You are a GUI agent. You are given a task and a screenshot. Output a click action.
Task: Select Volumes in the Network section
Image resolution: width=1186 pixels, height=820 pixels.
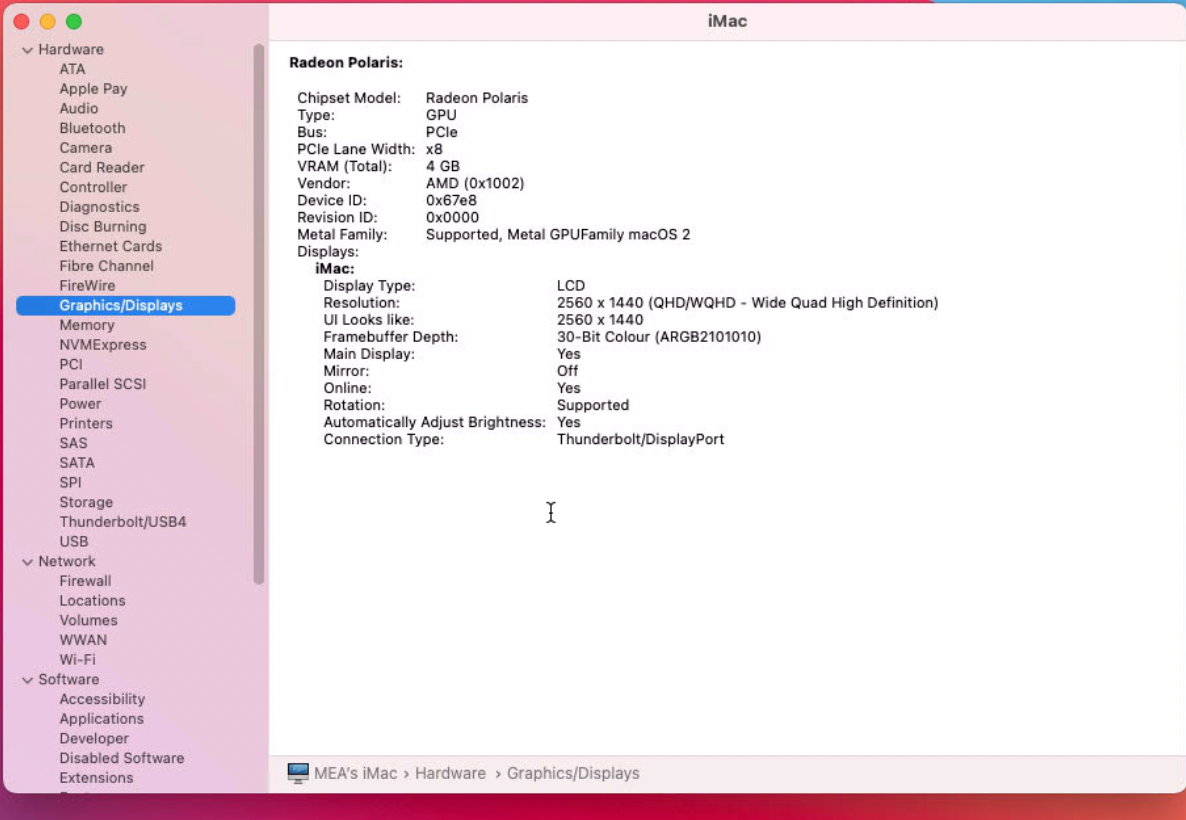(x=88, y=620)
